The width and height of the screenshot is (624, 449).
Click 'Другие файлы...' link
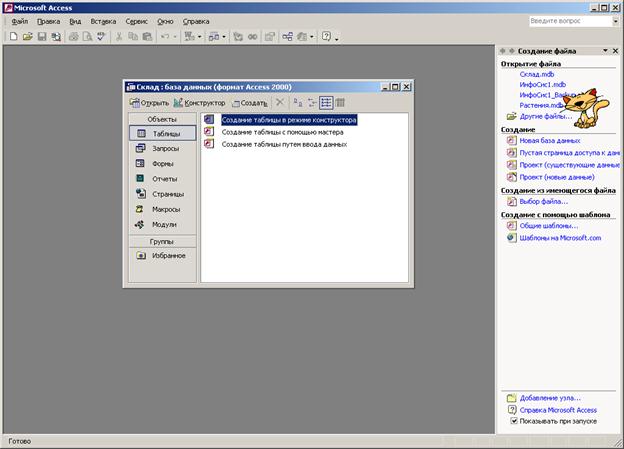[x=546, y=116]
